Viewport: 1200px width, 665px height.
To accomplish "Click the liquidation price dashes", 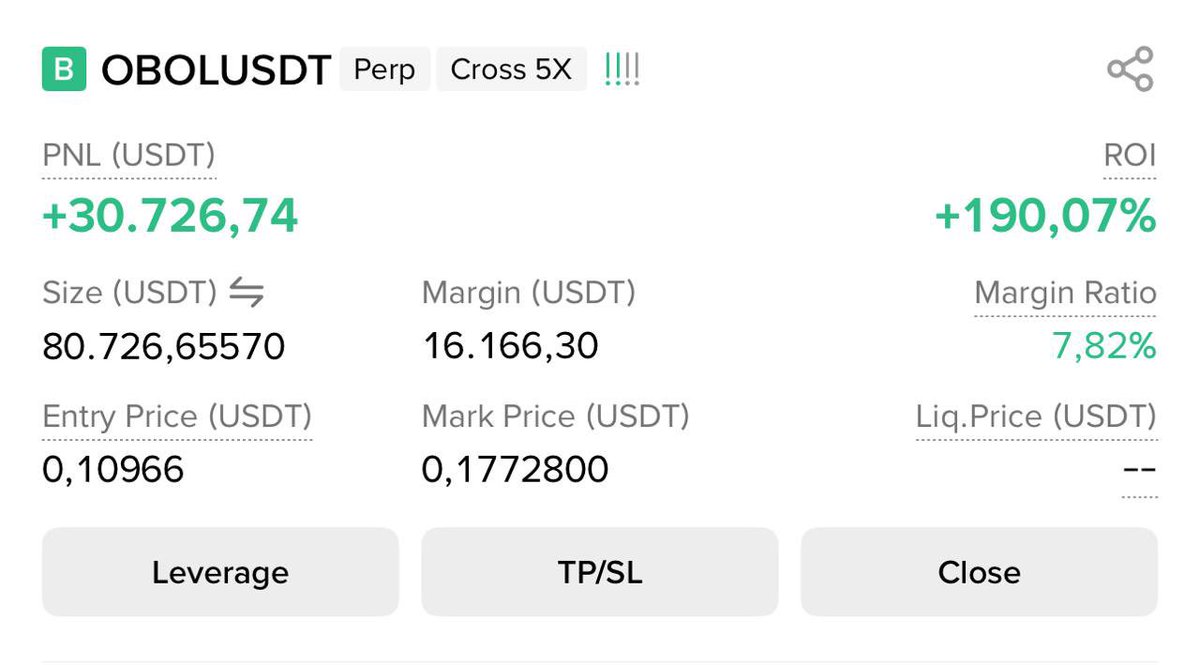I will coord(1139,469).
